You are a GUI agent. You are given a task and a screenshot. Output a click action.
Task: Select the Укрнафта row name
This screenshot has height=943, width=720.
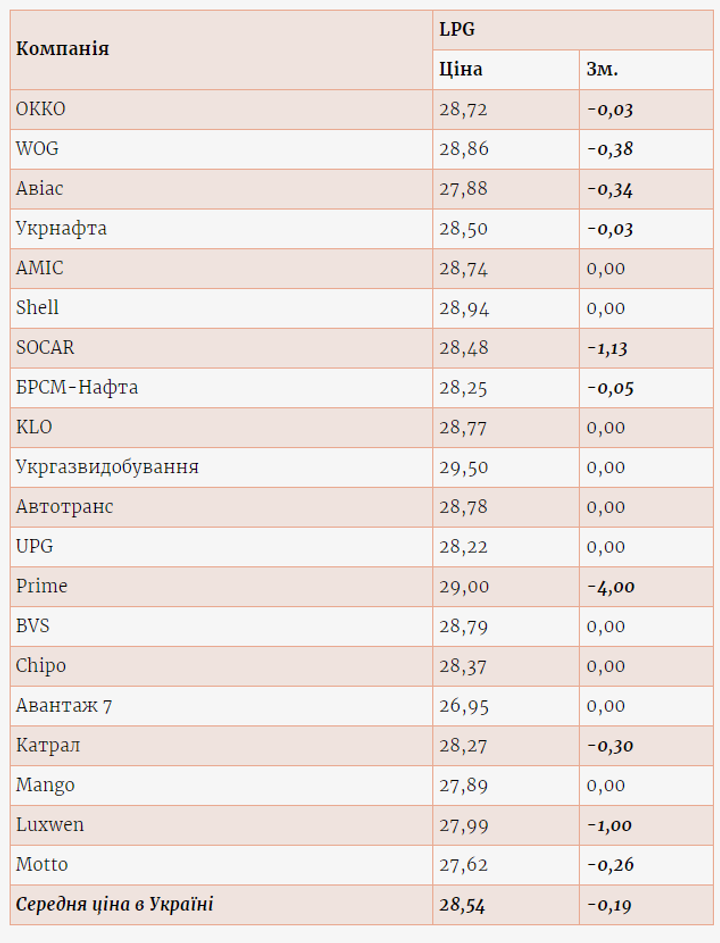tap(62, 228)
